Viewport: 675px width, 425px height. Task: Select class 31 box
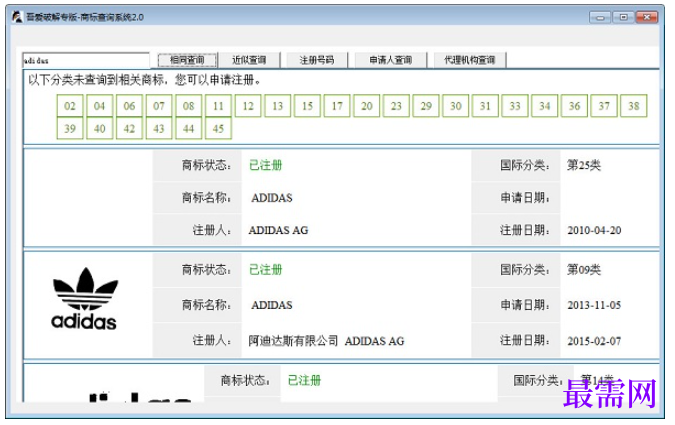[485, 106]
